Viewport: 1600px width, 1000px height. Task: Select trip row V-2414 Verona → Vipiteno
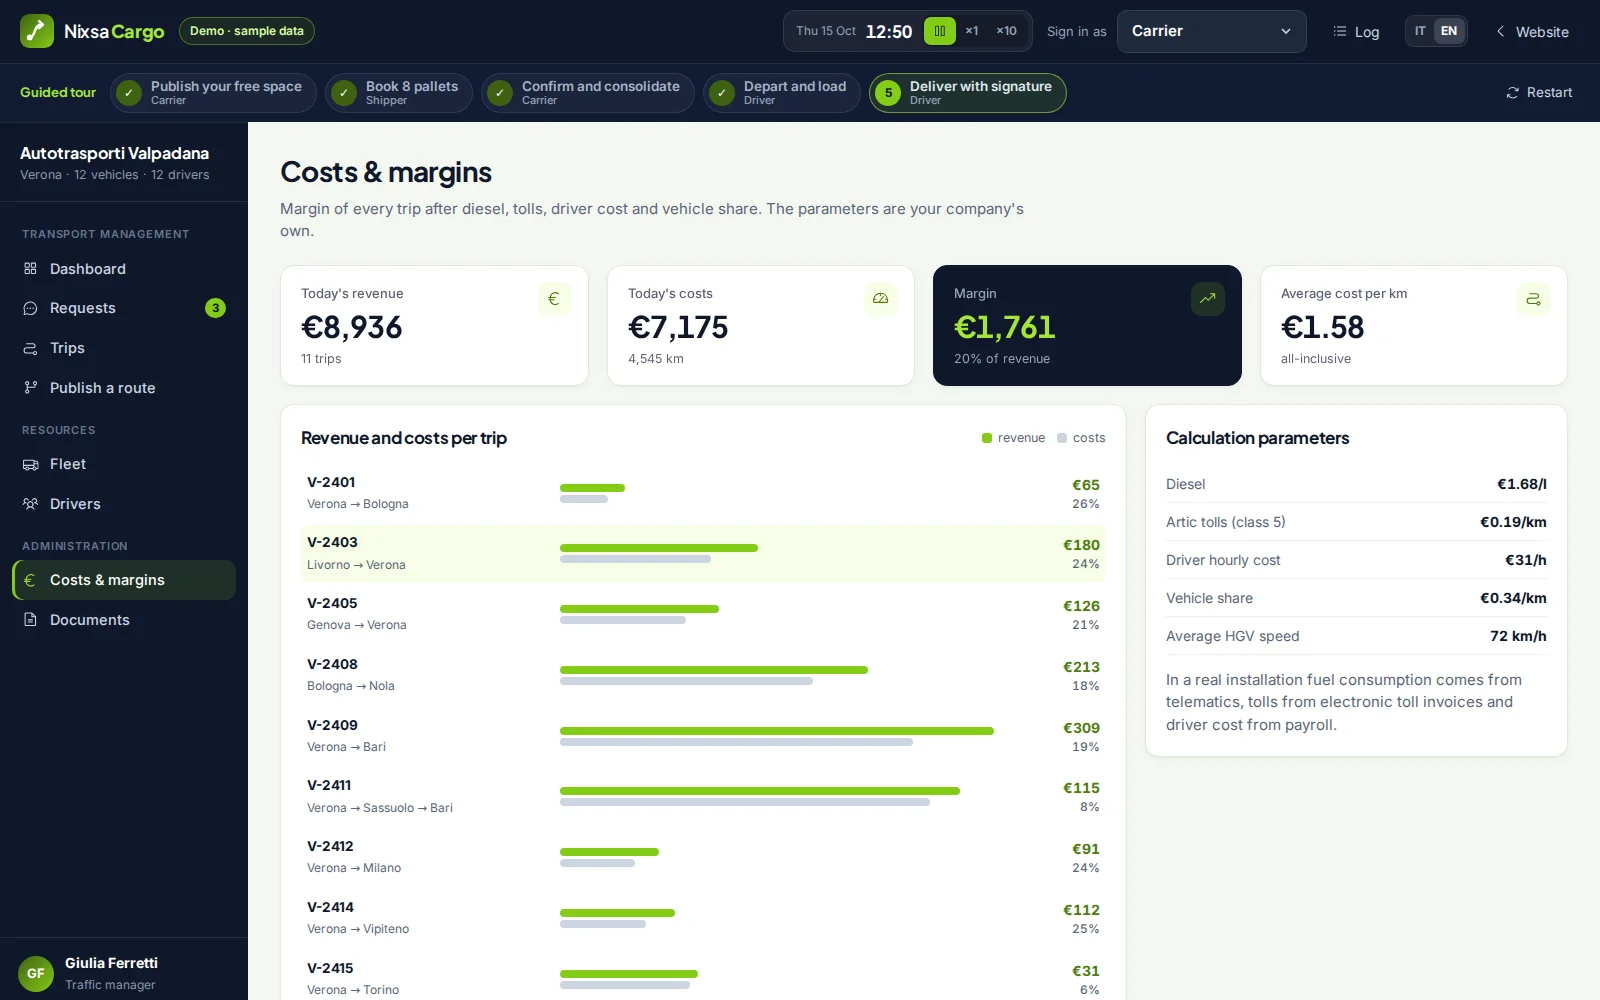point(703,918)
